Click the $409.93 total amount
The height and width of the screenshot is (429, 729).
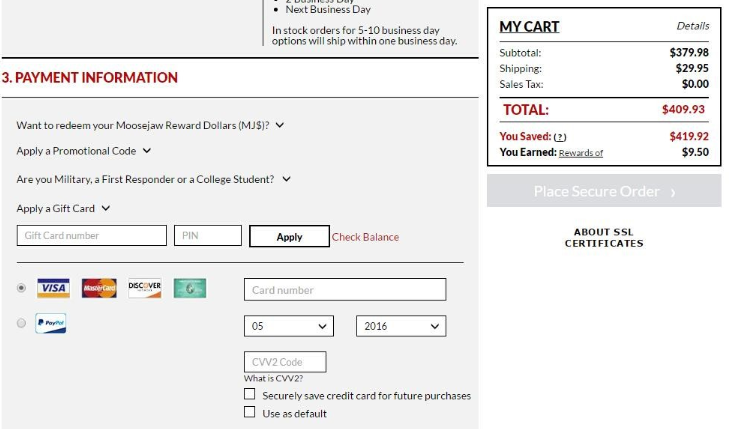(x=683, y=109)
